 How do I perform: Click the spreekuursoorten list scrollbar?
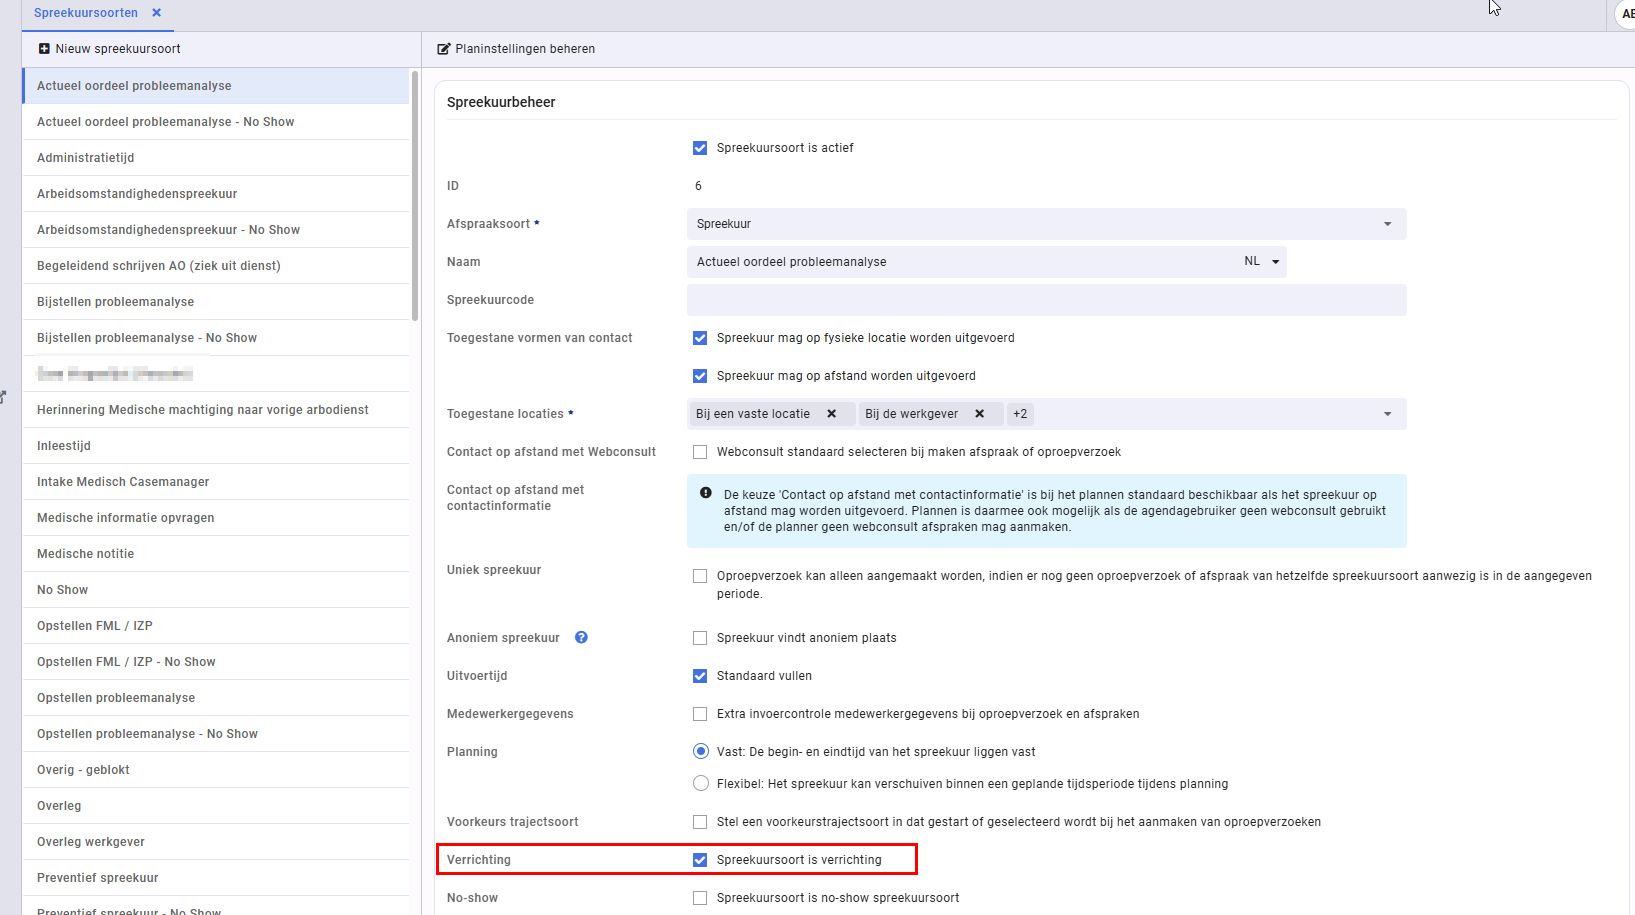(415, 195)
